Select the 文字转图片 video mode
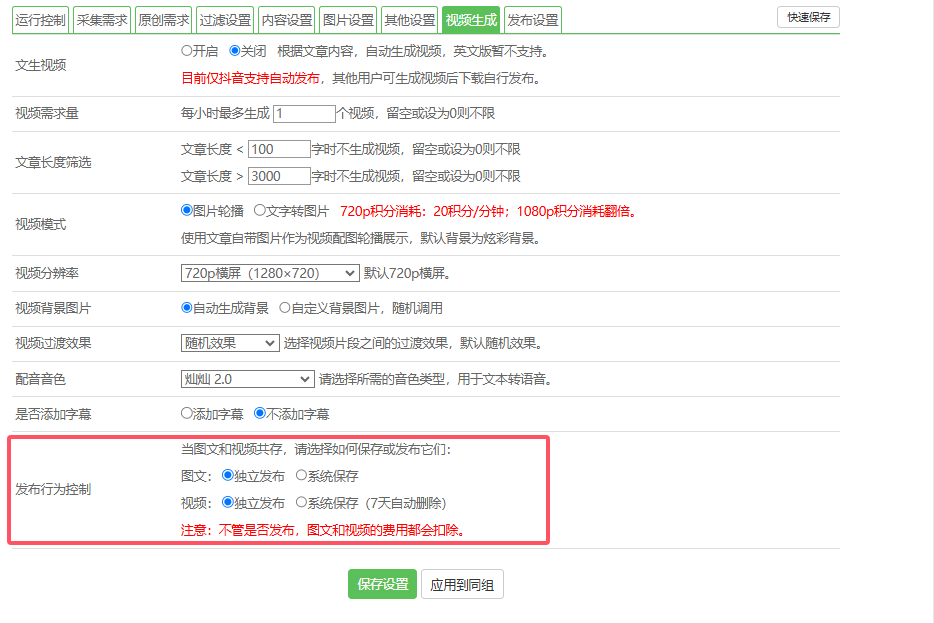The height and width of the screenshot is (623, 934). (x=260, y=211)
